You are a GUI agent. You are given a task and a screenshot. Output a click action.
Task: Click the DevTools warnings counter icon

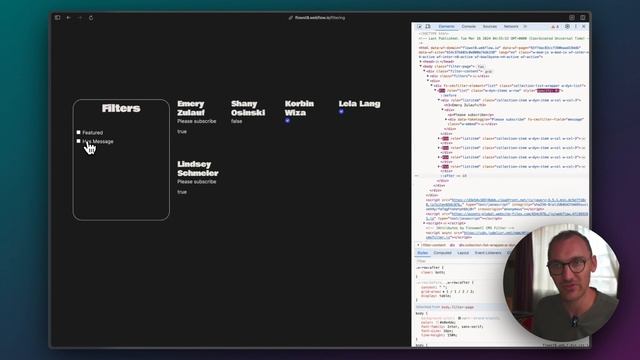point(555,27)
